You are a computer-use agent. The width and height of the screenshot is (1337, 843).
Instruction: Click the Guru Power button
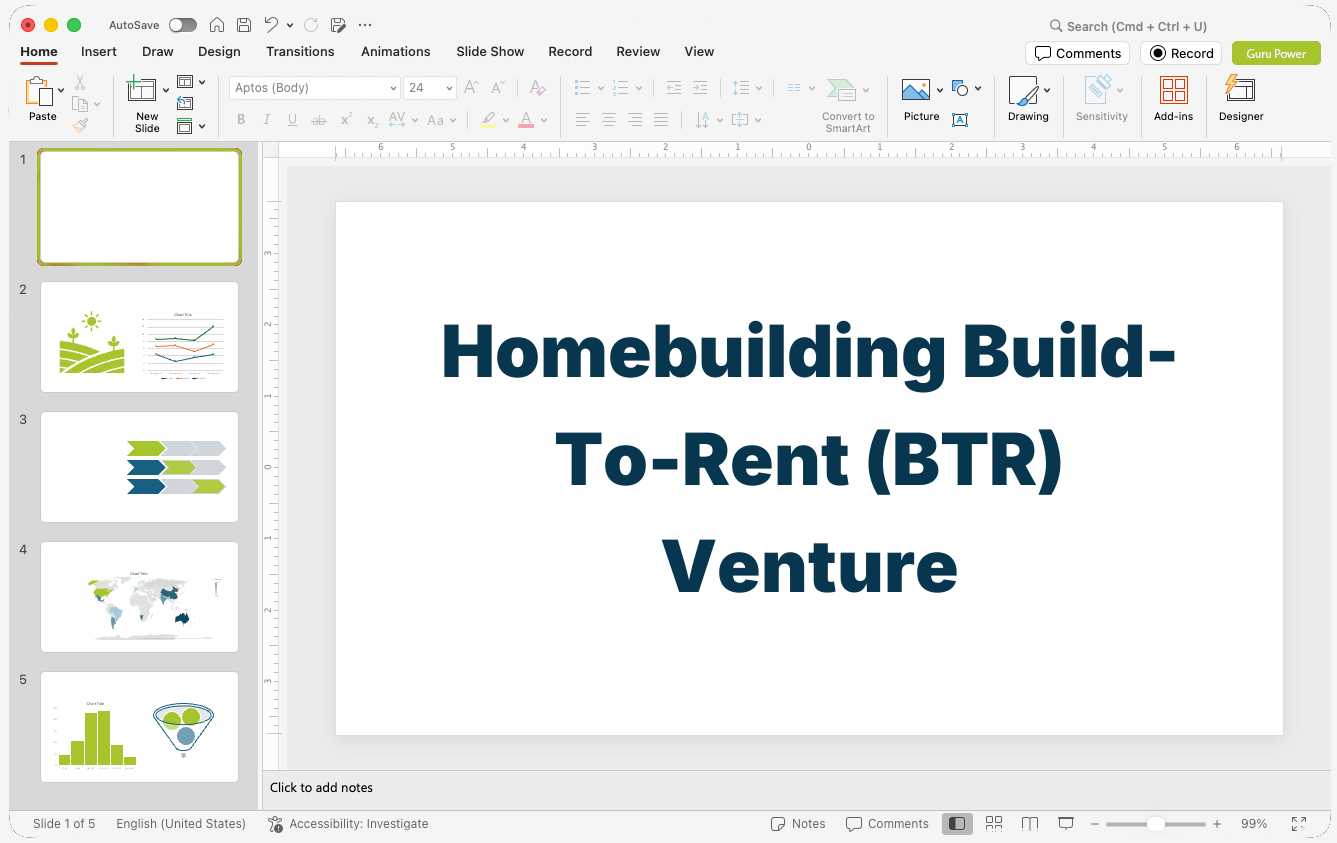(1276, 53)
